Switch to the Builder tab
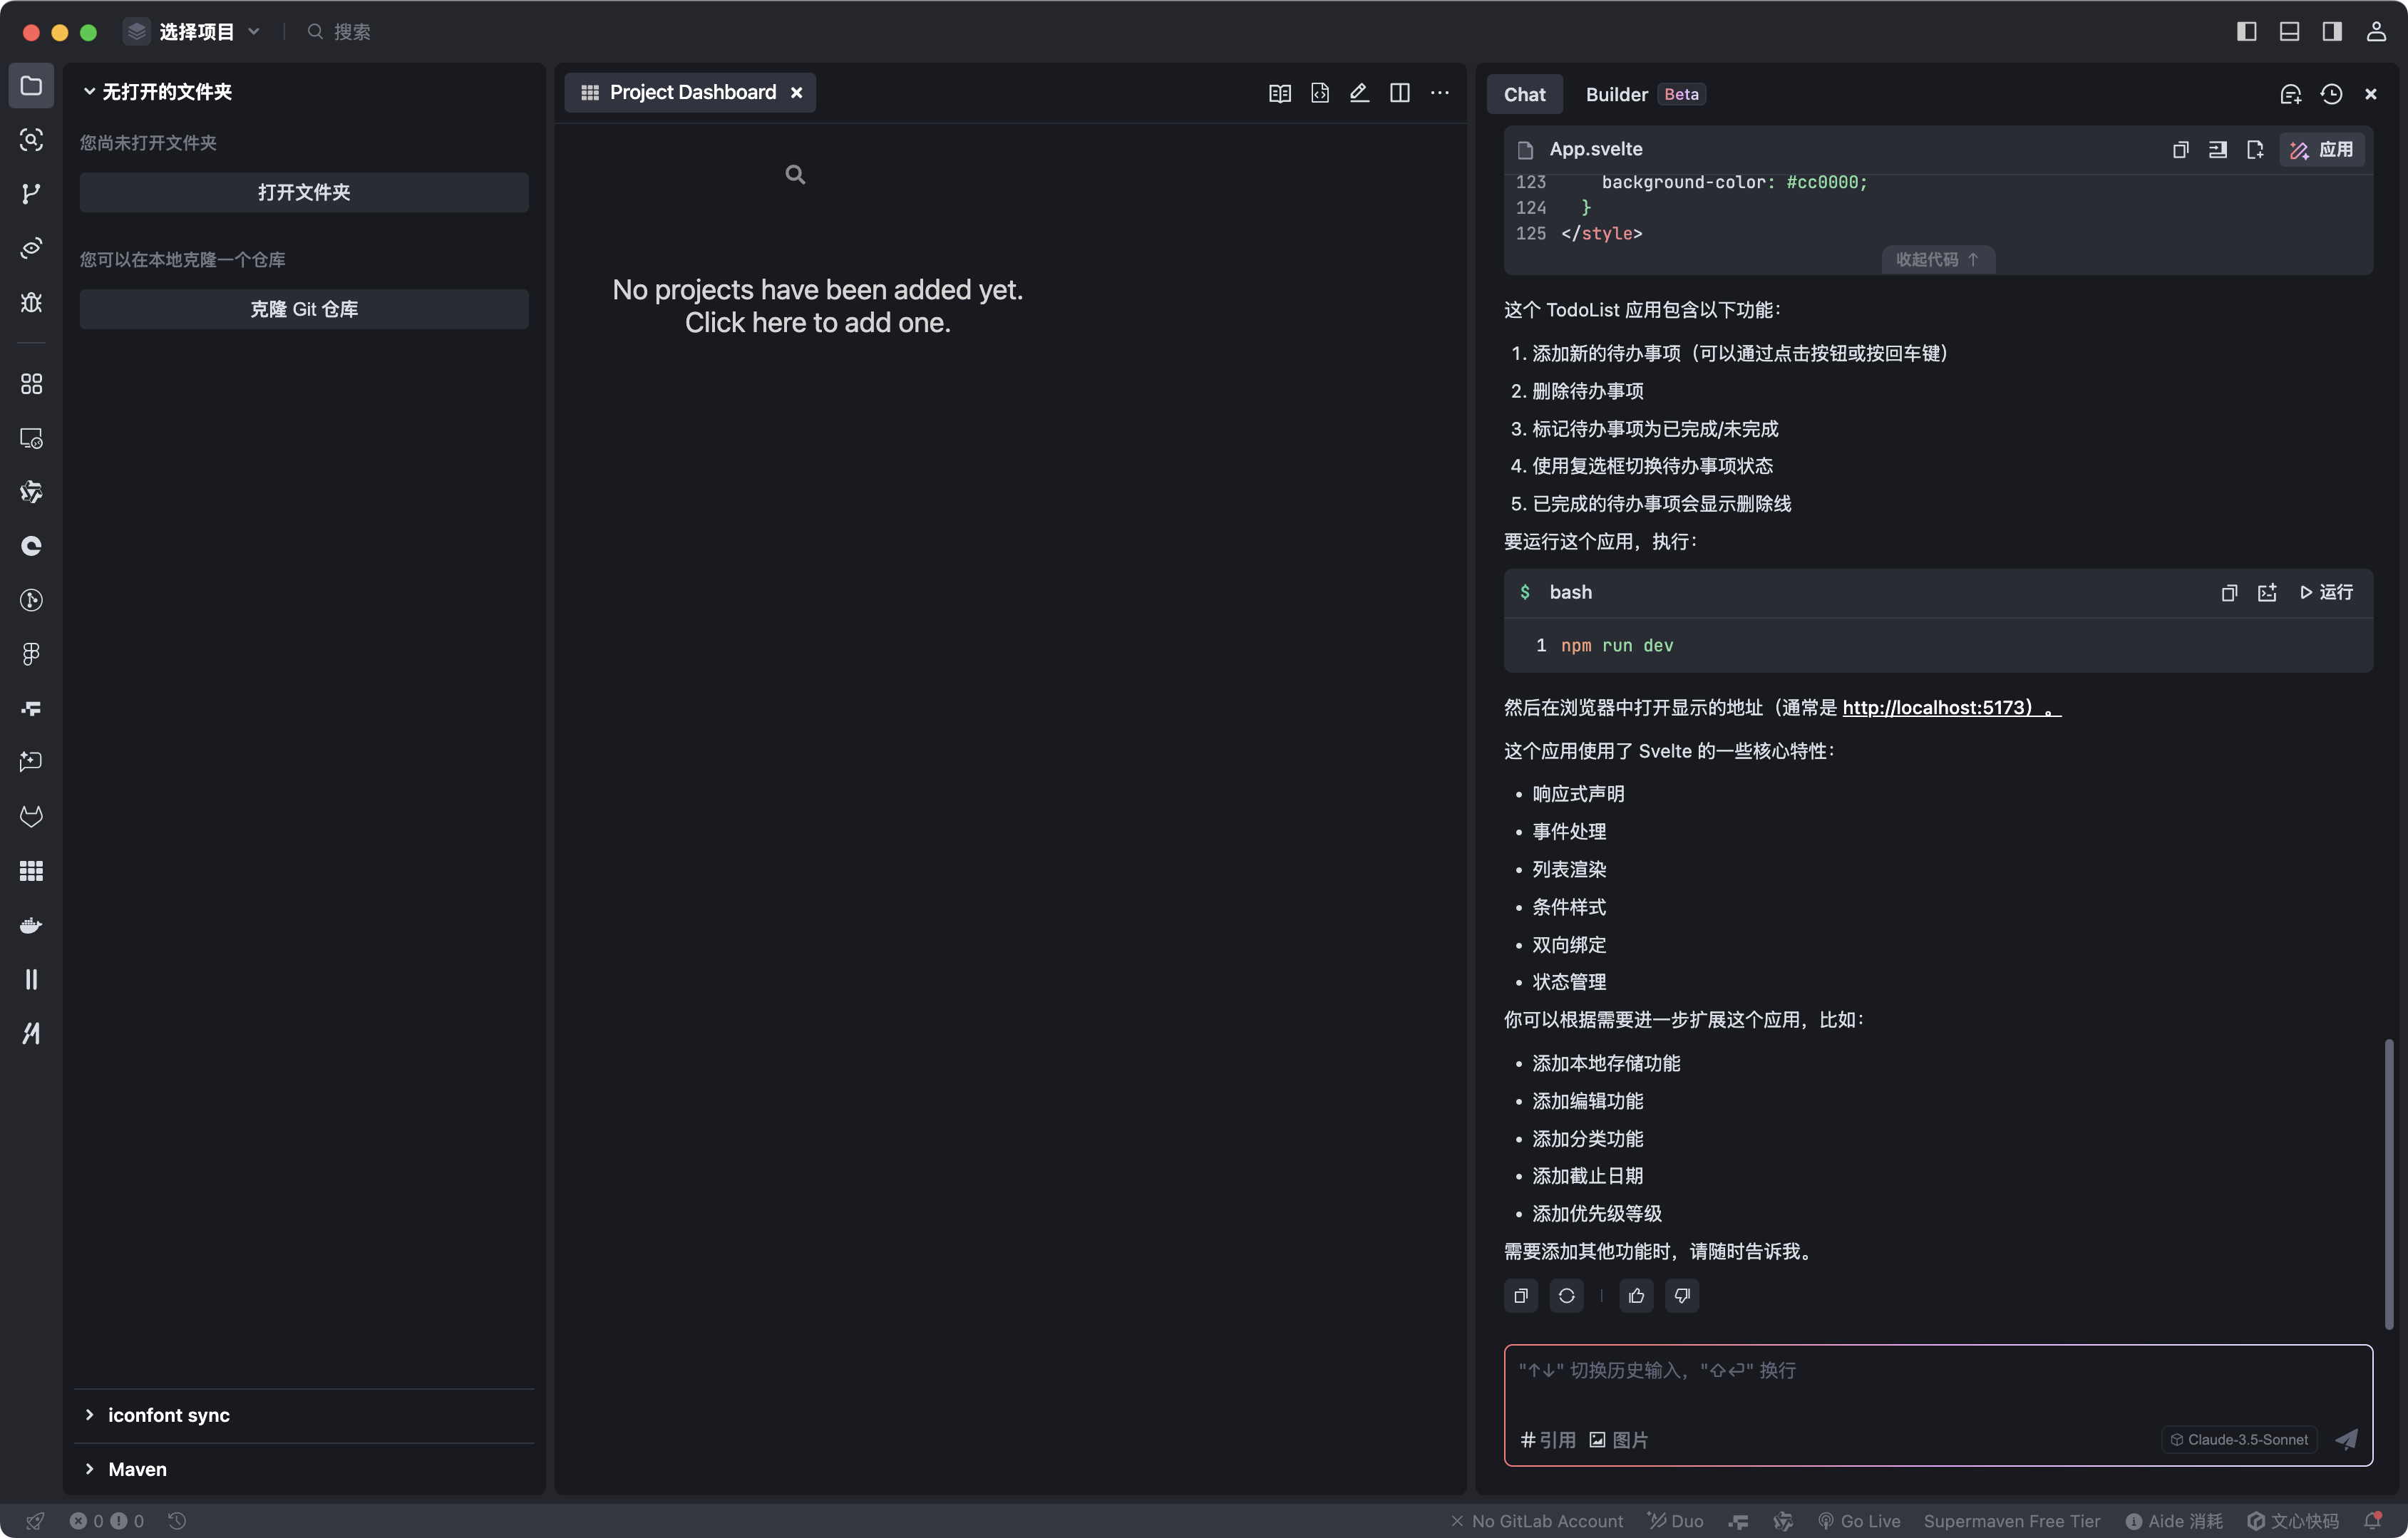2408x1538 pixels. [x=1616, y=94]
